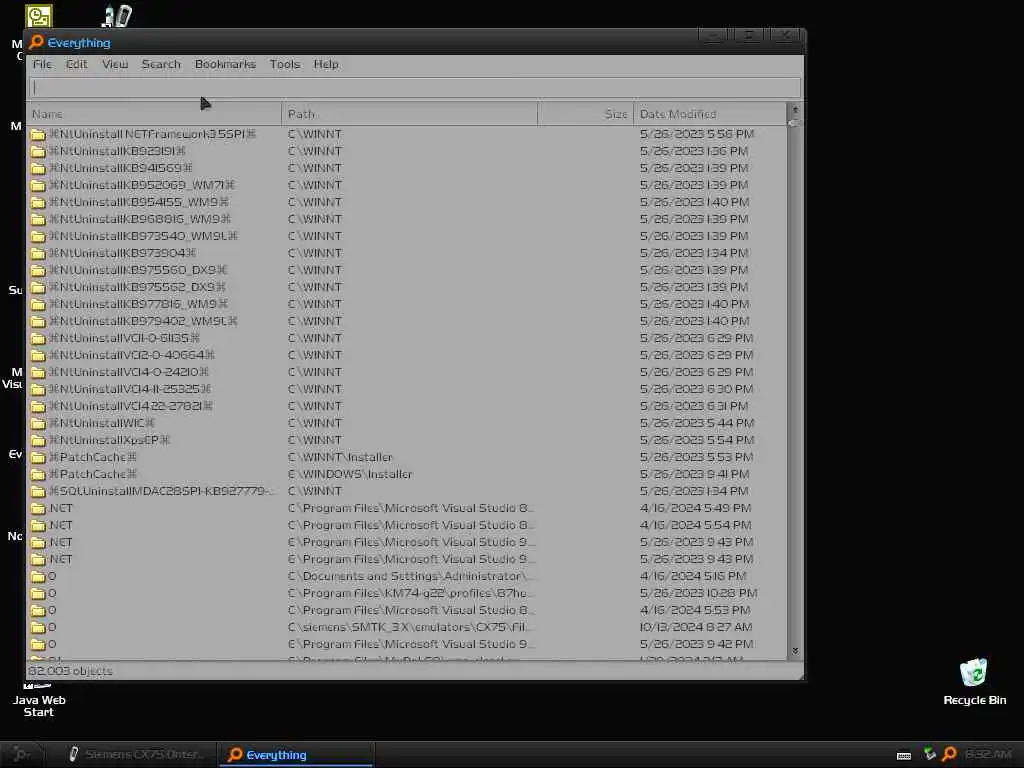
Task: Click folder icon of $NtUninstall.NETFramework3.5SP1$
Action: click(x=38, y=134)
